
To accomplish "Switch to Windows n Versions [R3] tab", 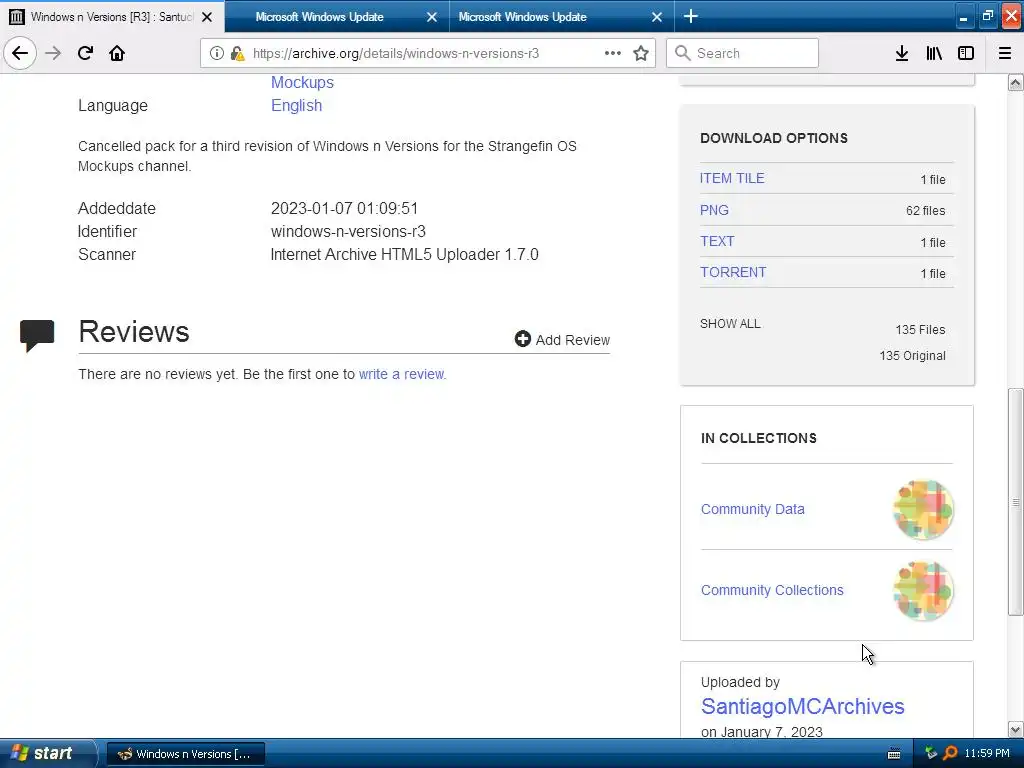I will point(111,17).
